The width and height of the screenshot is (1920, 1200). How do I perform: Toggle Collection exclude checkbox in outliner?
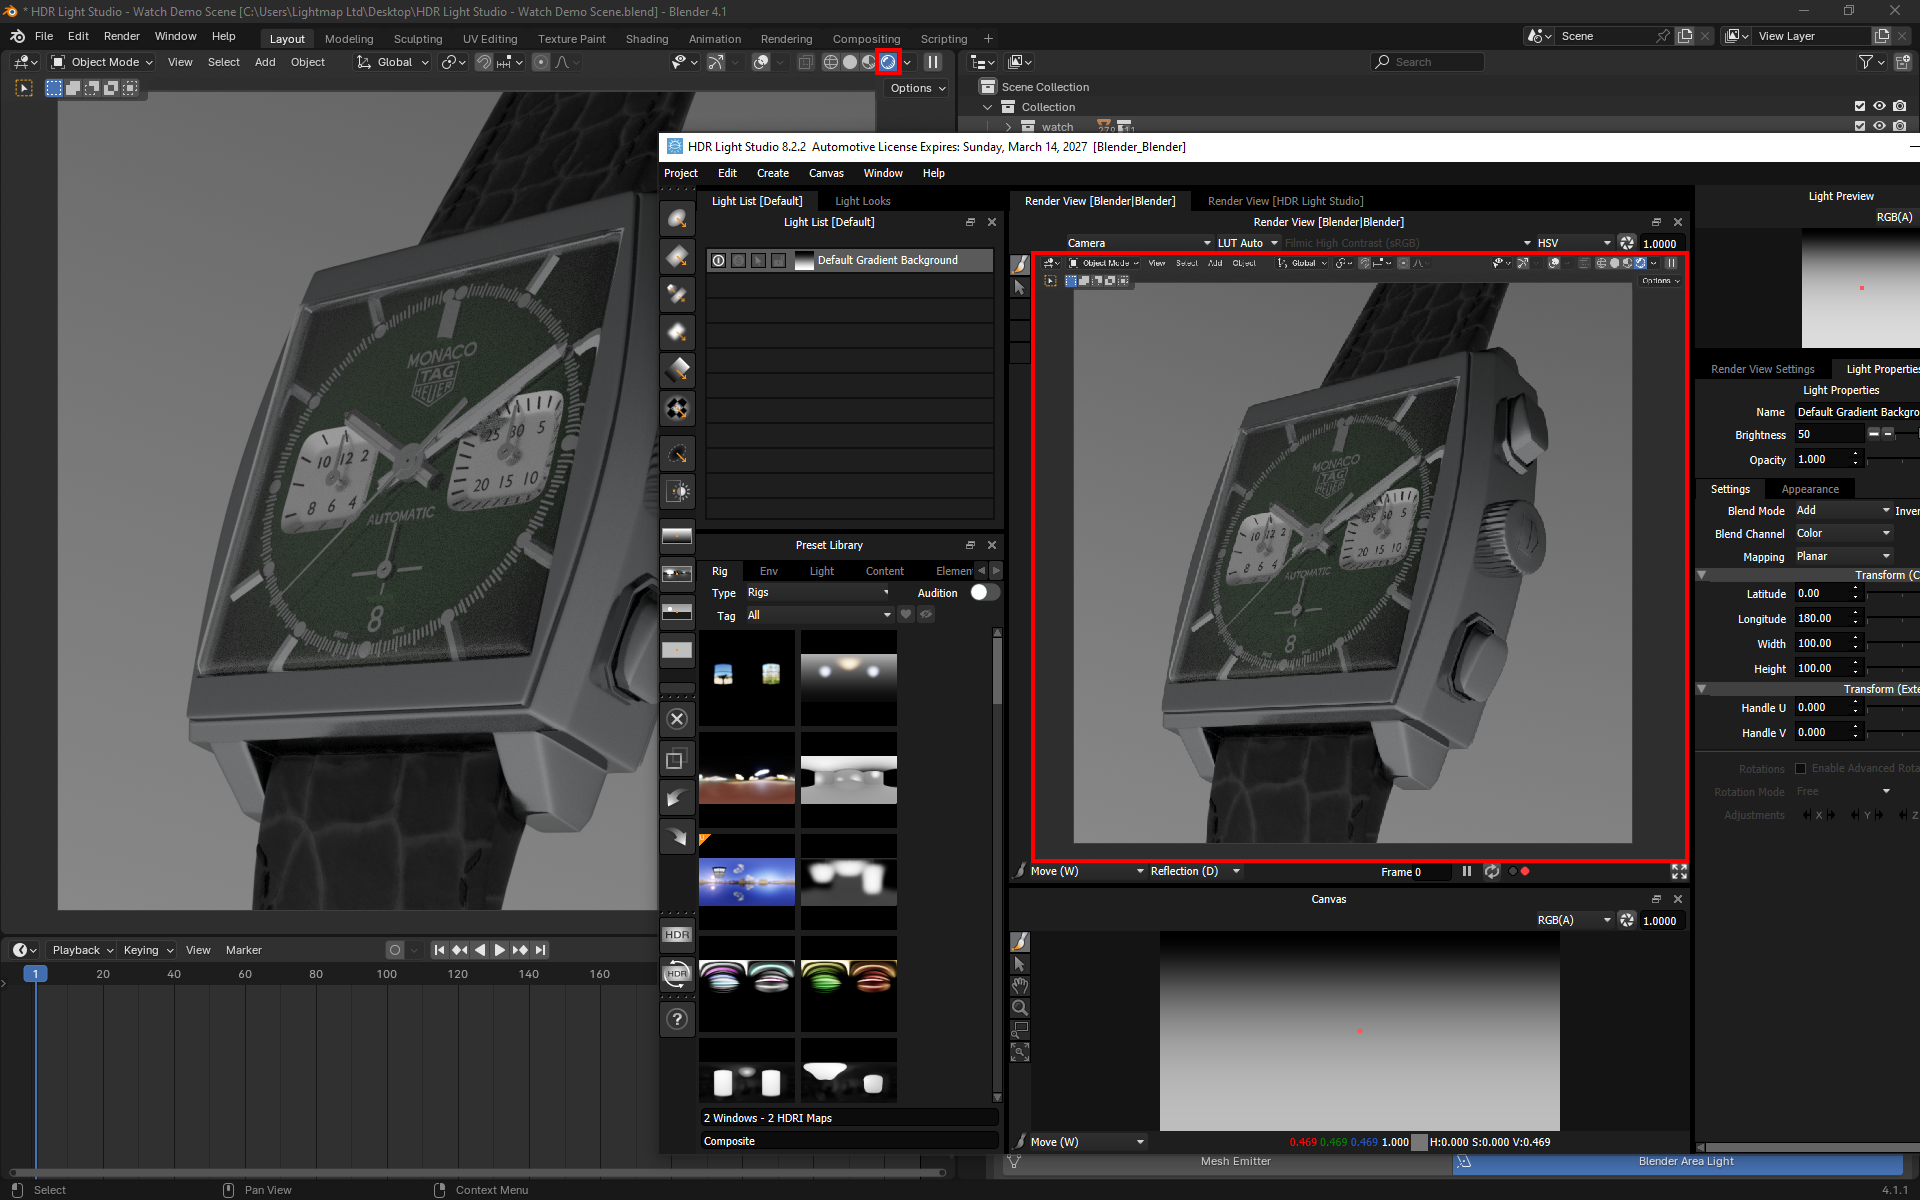(1860, 106)
